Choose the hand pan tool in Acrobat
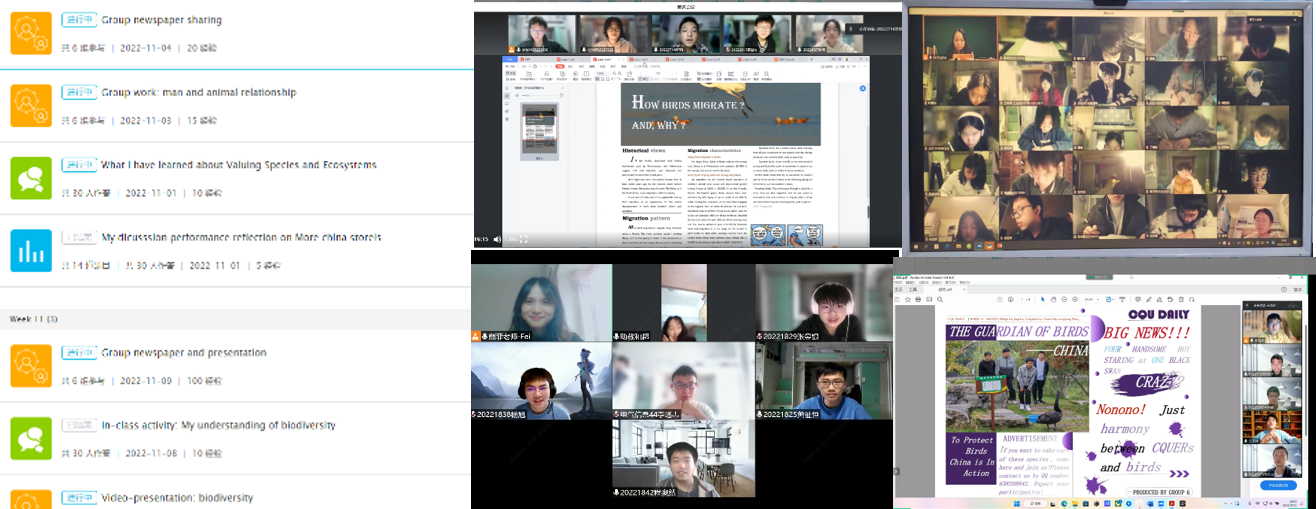1316x509 pixels. (1053, 299)
